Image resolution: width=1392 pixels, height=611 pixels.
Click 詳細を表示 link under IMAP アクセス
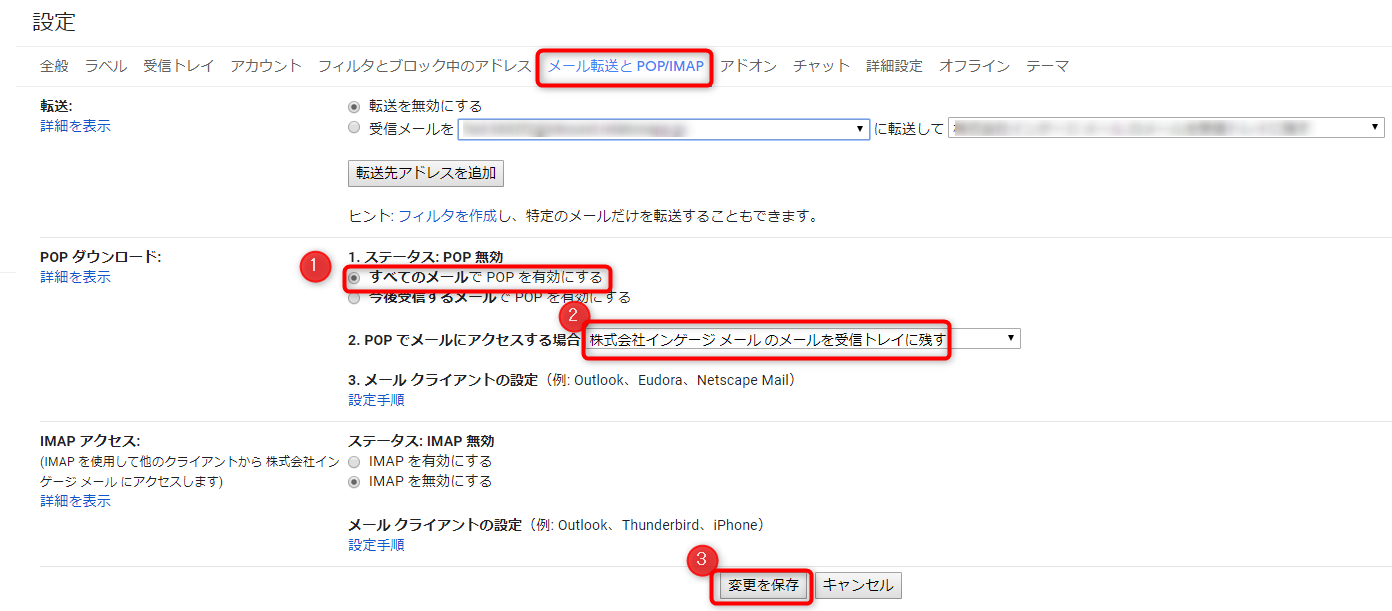(75, 501)
